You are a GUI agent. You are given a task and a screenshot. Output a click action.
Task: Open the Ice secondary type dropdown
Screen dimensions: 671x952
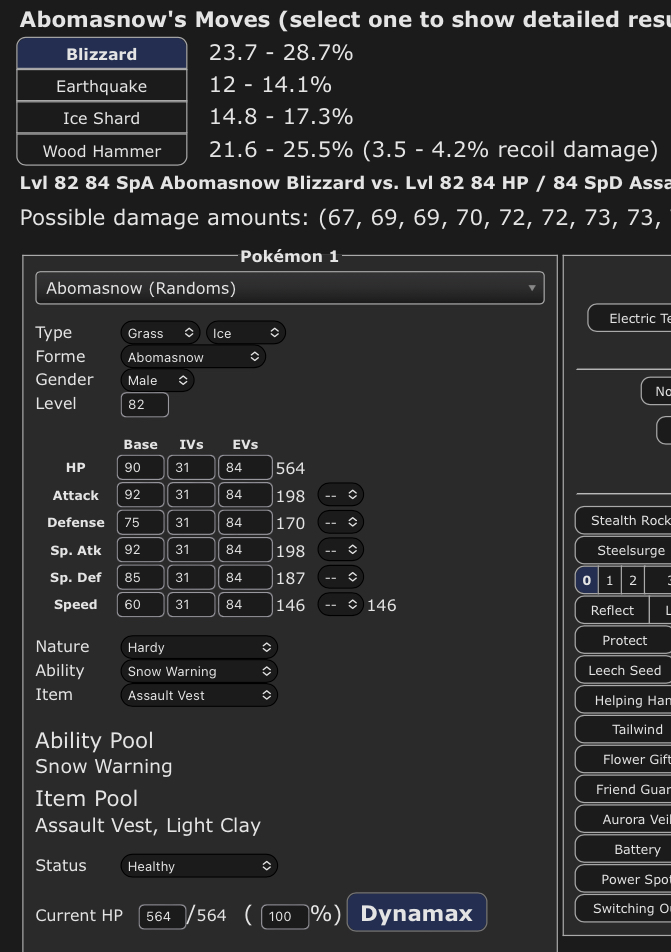(x=246, y=333)
